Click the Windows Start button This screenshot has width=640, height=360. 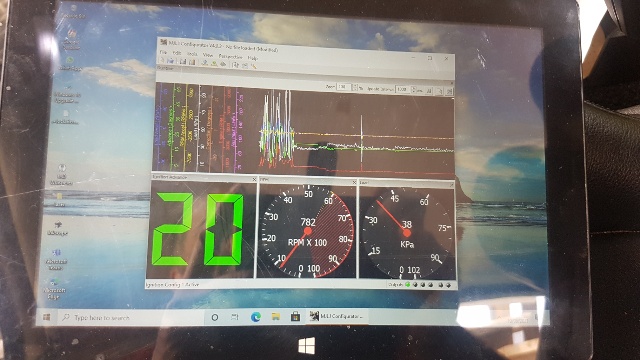click(x=47, y=317)
